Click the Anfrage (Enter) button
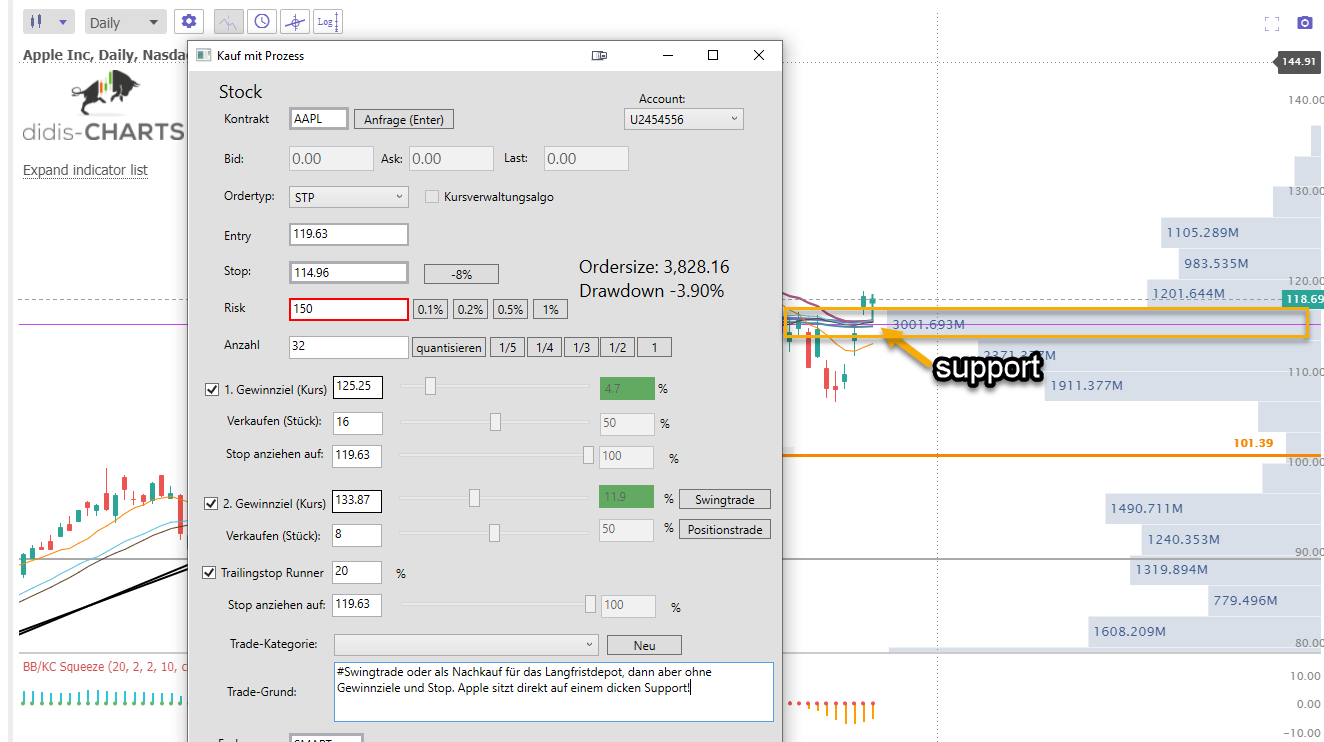 pos(404,120)
